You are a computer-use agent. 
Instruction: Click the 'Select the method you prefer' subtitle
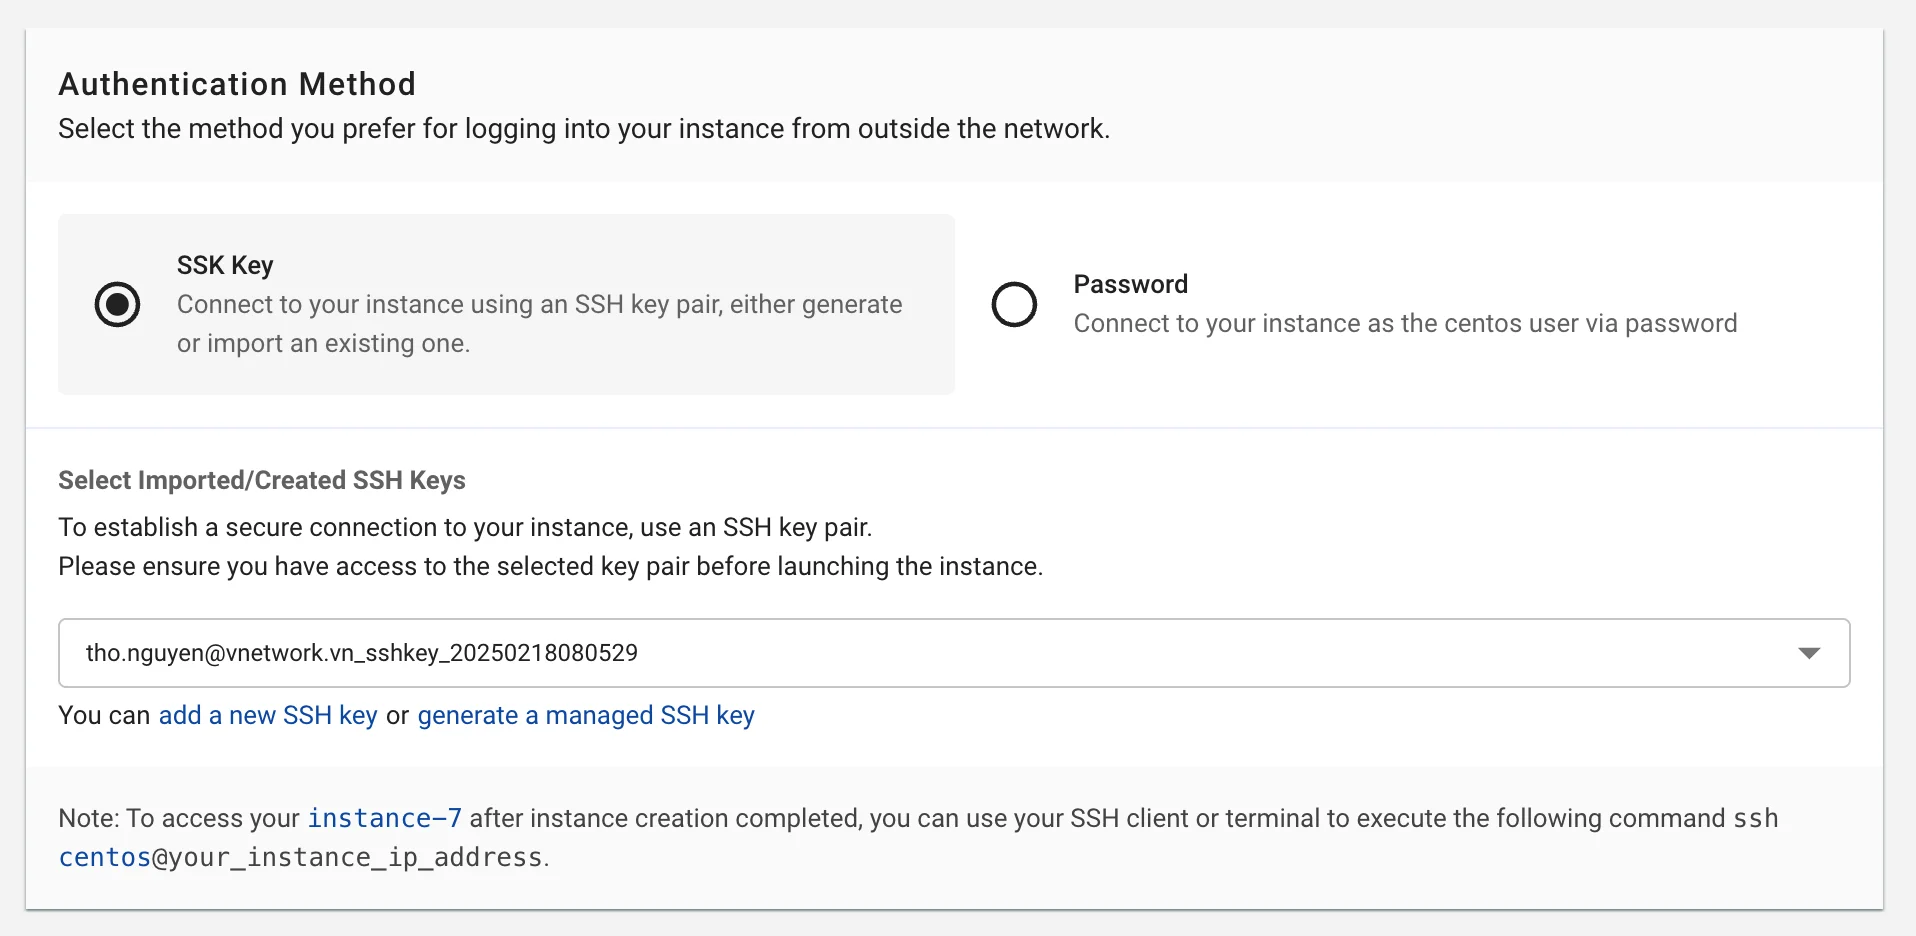click(584, 129)
